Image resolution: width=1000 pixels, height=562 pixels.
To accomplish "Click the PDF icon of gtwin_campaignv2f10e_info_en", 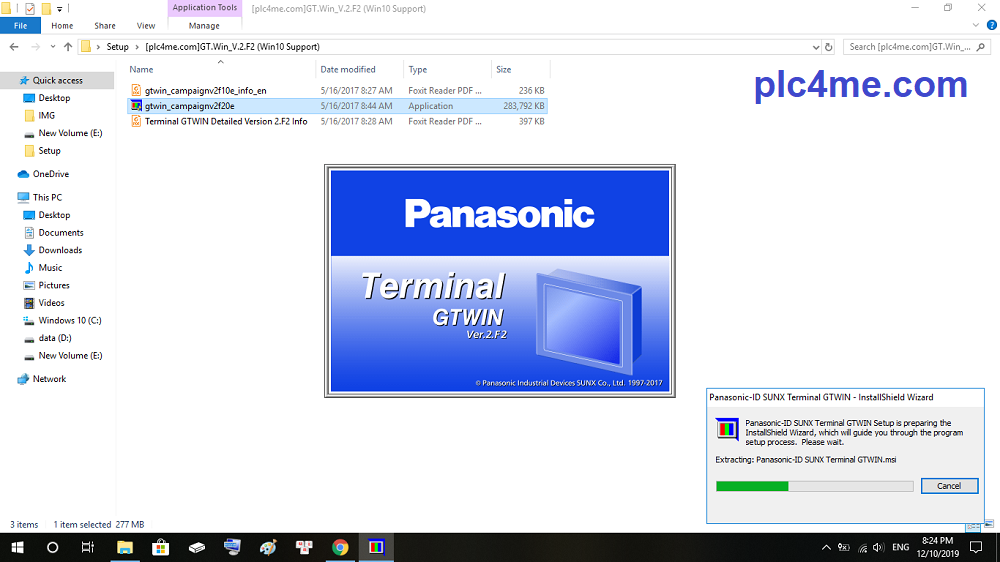I will pyautogui.click(x=136, y=91).
